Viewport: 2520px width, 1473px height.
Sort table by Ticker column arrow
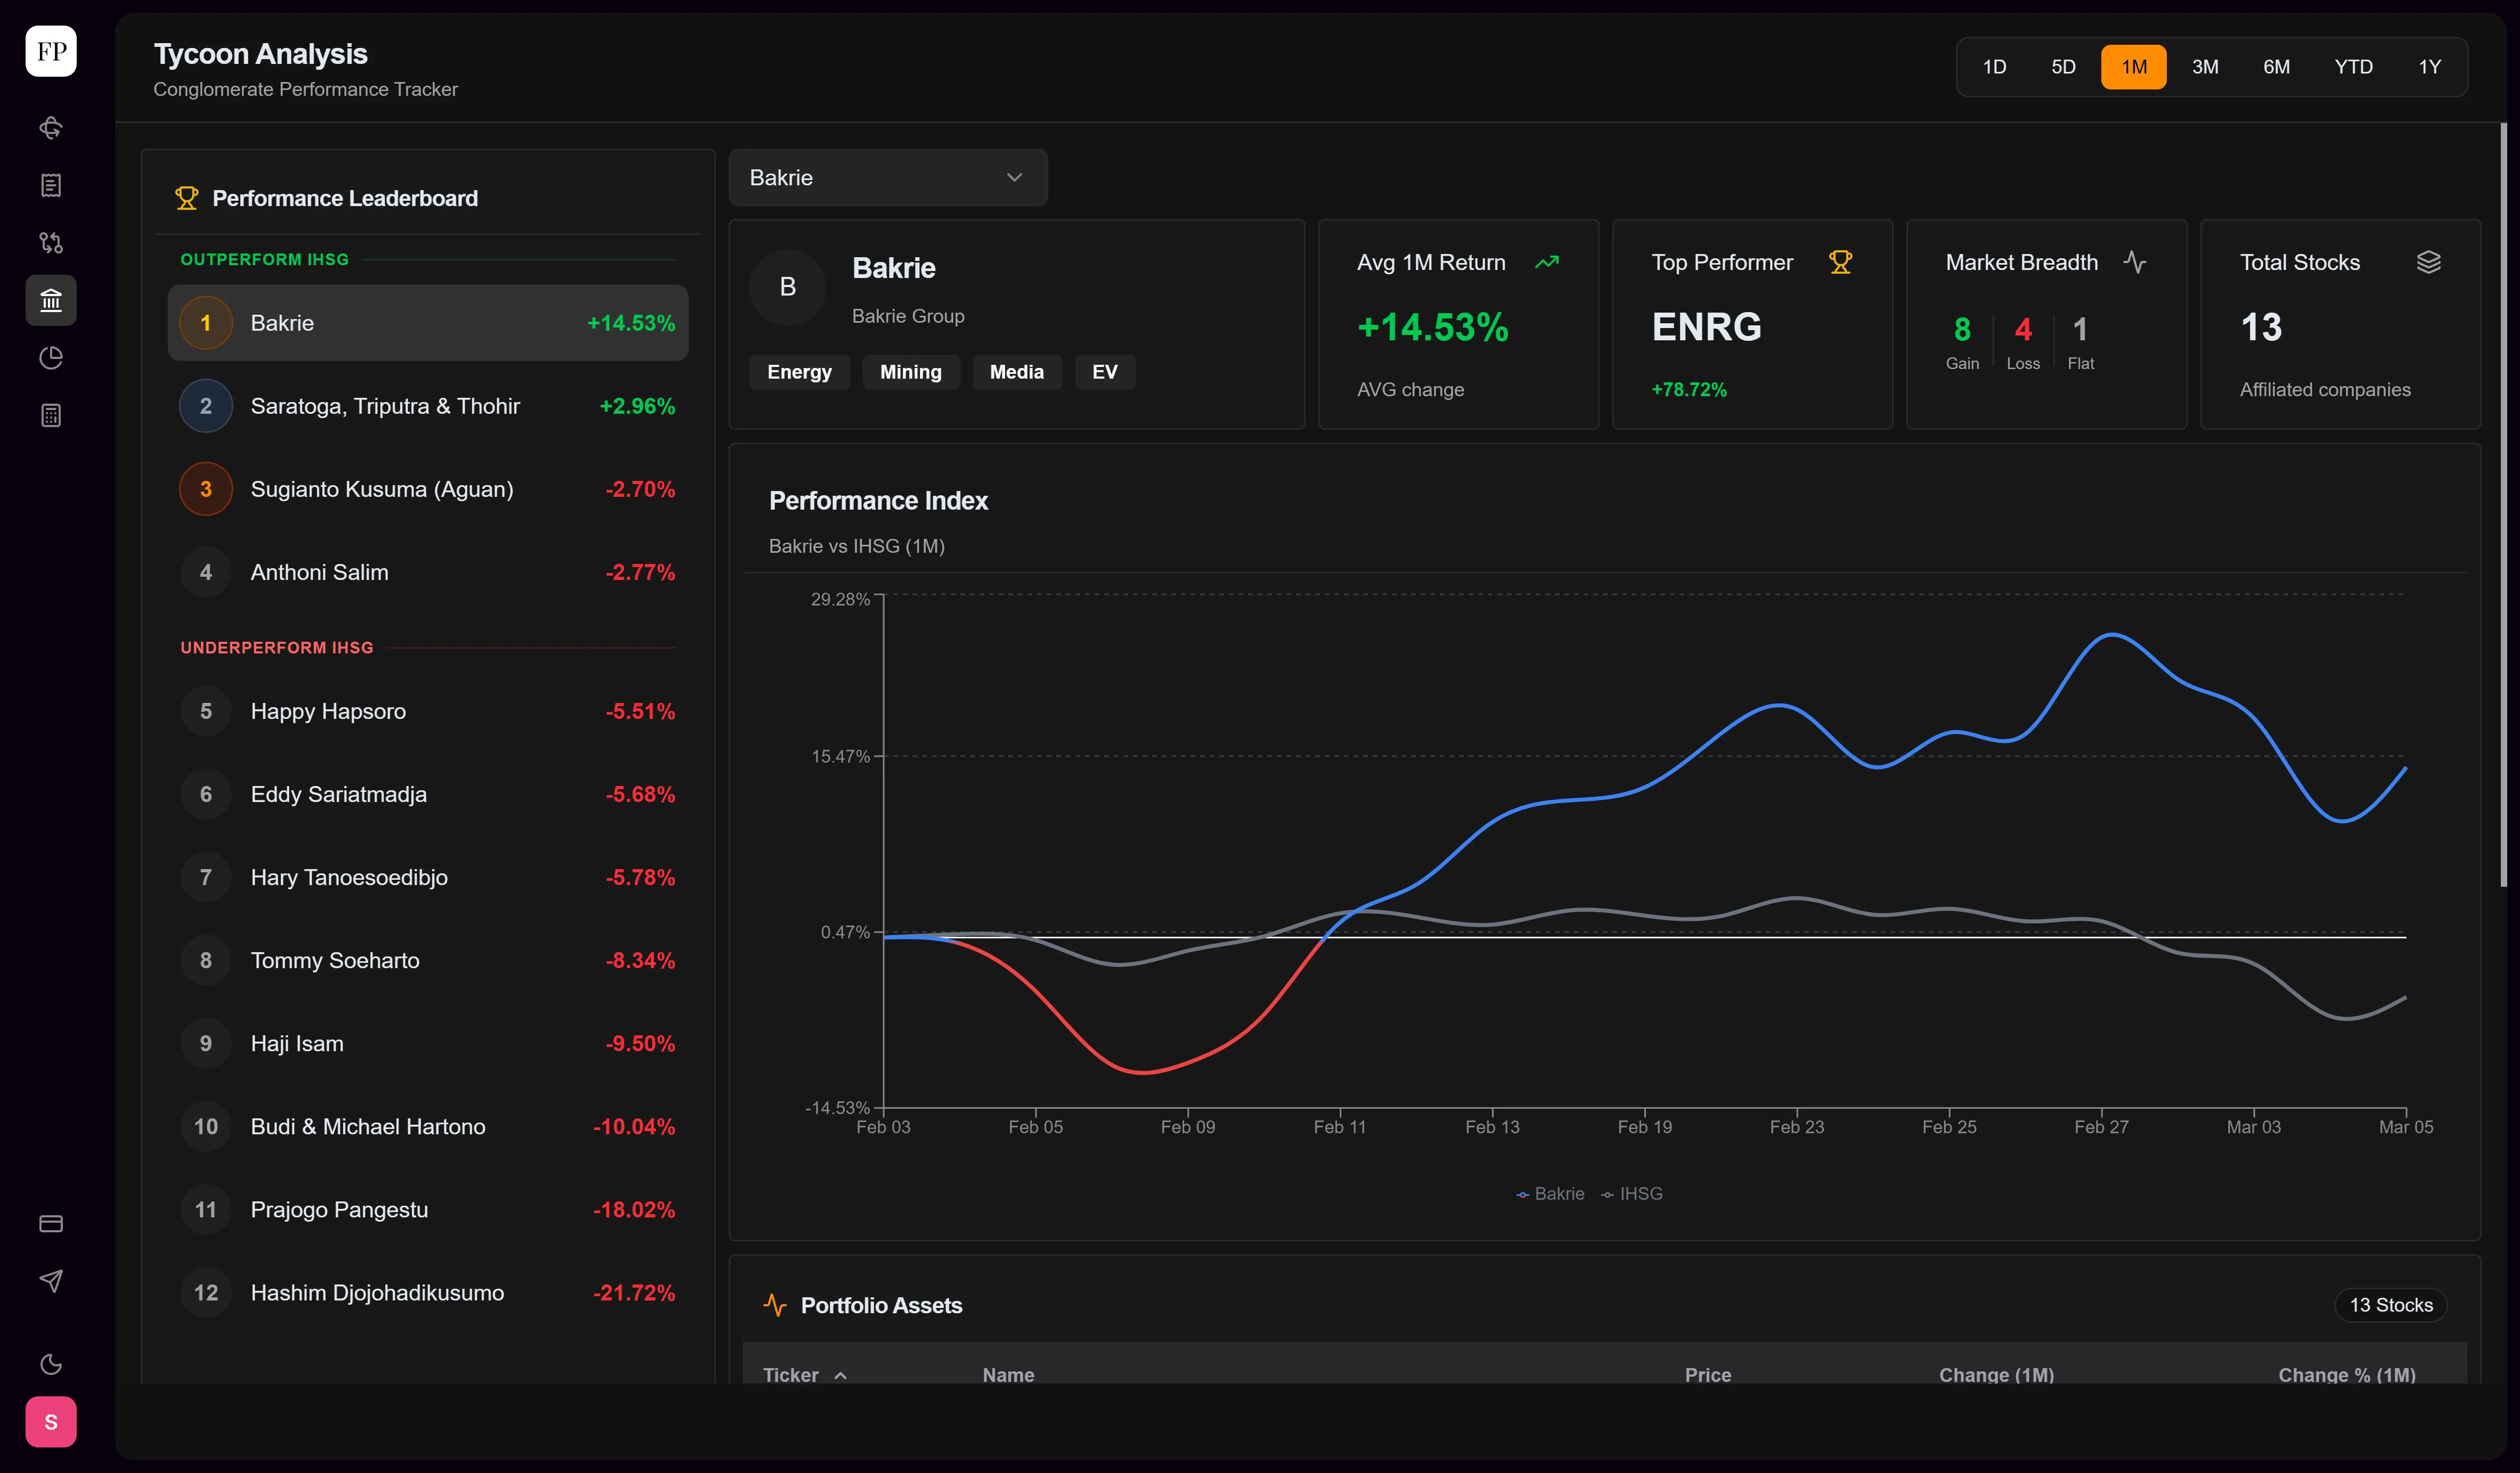(841, 1376)
